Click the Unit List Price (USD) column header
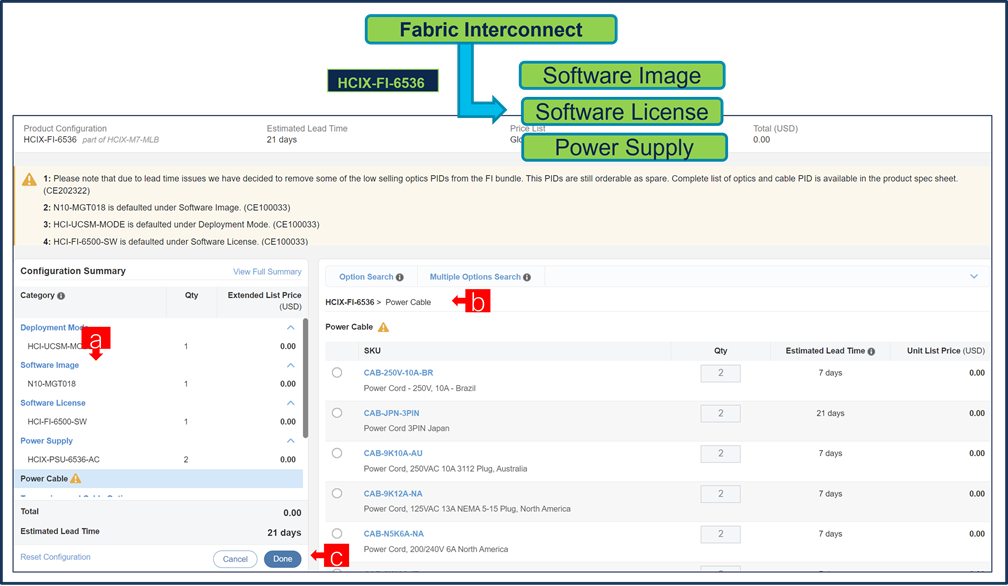The width and height of the screenshot is (1008, 586). tap(946, 351)
